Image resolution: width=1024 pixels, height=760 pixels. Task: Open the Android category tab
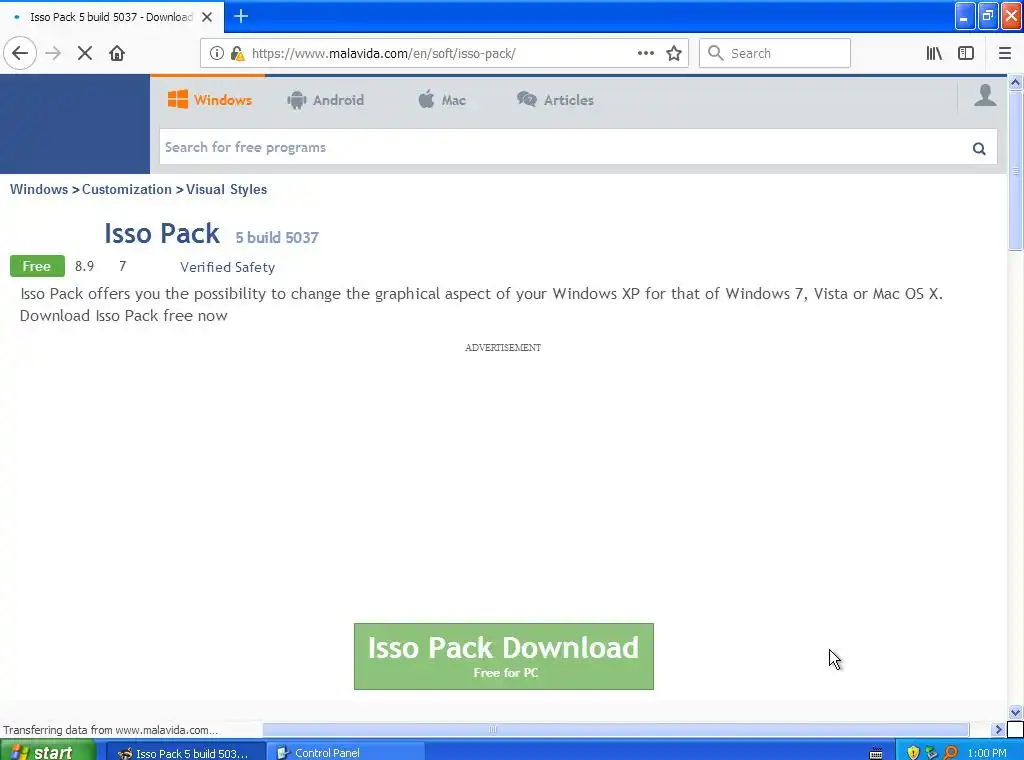[x=325, y=100]
